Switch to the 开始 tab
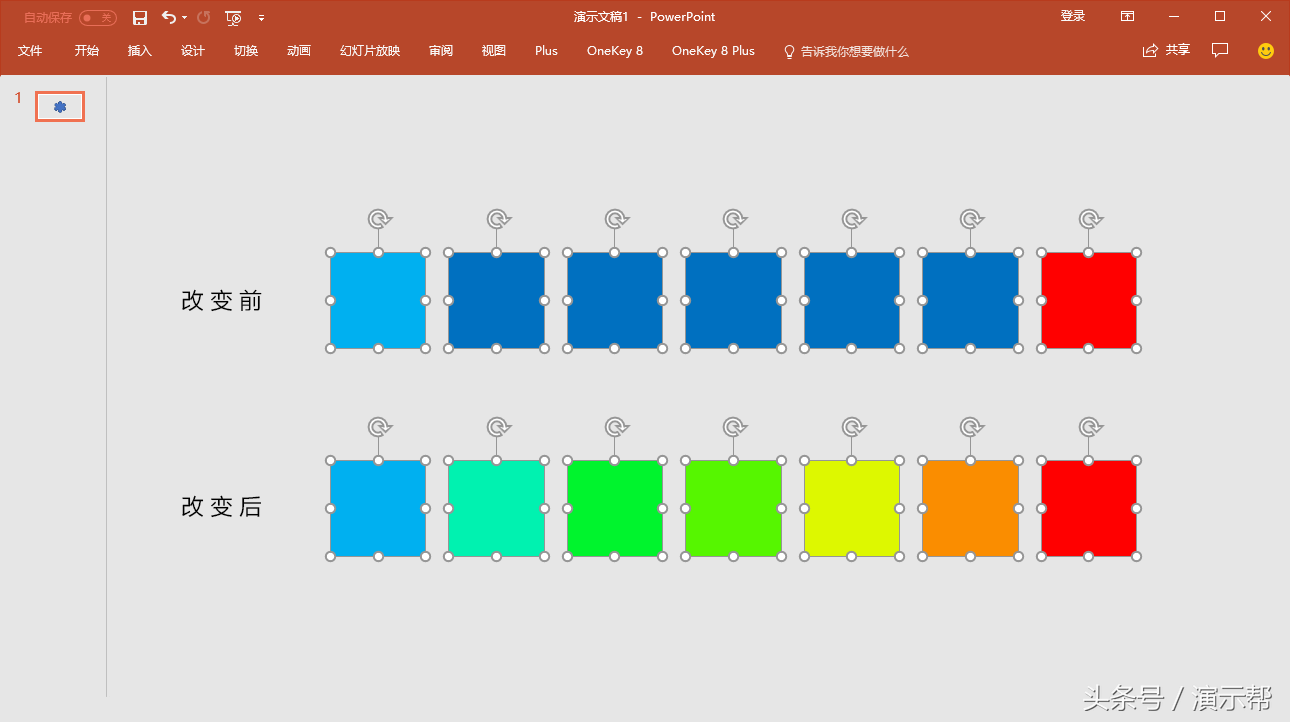The width and height of the screenshot is (1290, 722). (87, 51)
